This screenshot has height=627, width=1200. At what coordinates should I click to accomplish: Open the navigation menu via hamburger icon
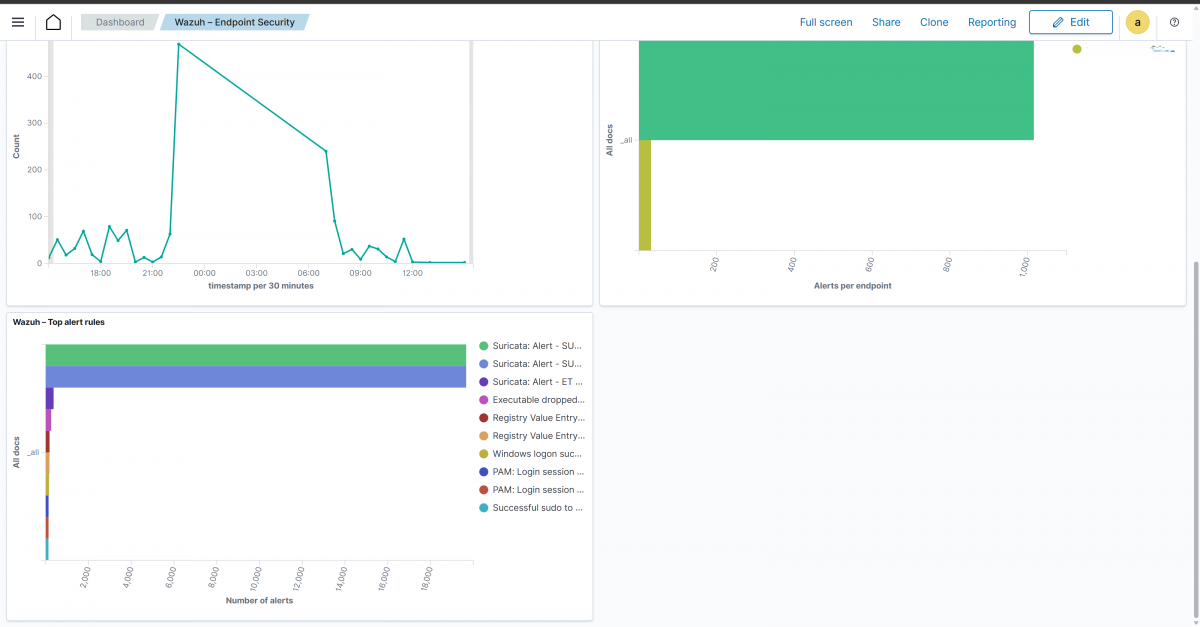18,22
